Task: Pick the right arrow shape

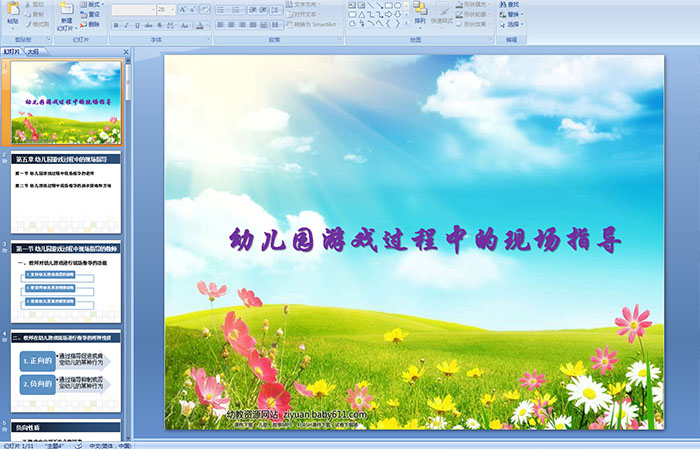Action: point(388,14)
